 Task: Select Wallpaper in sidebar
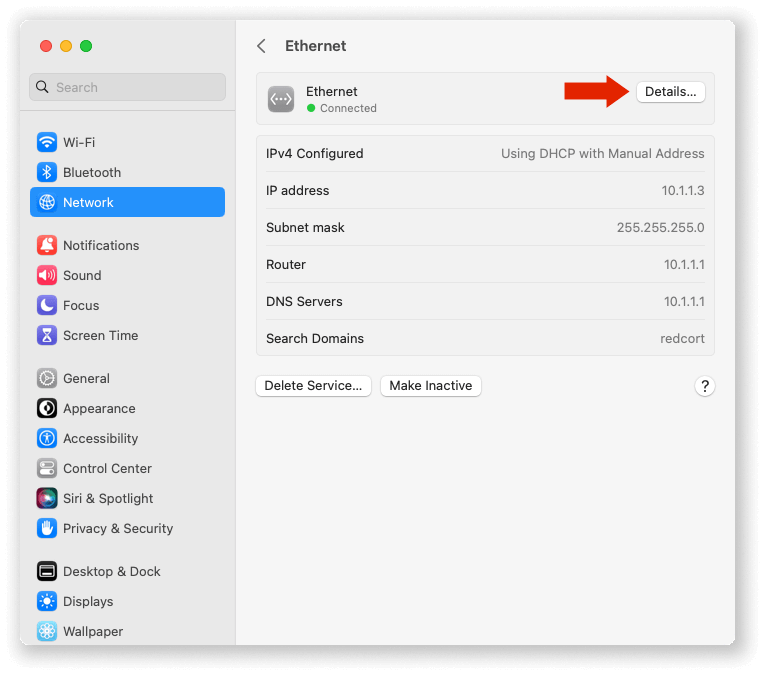coord(127,631)
